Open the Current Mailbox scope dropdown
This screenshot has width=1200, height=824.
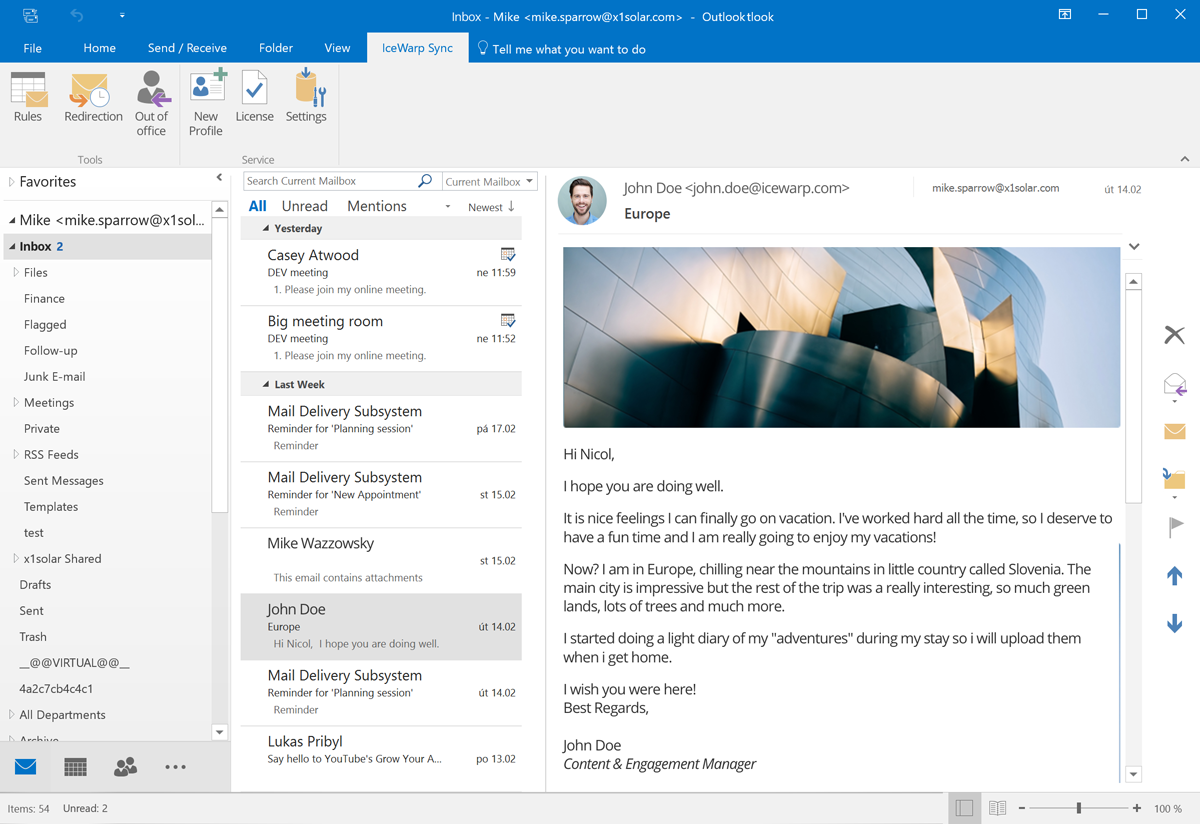pos(489,181)
